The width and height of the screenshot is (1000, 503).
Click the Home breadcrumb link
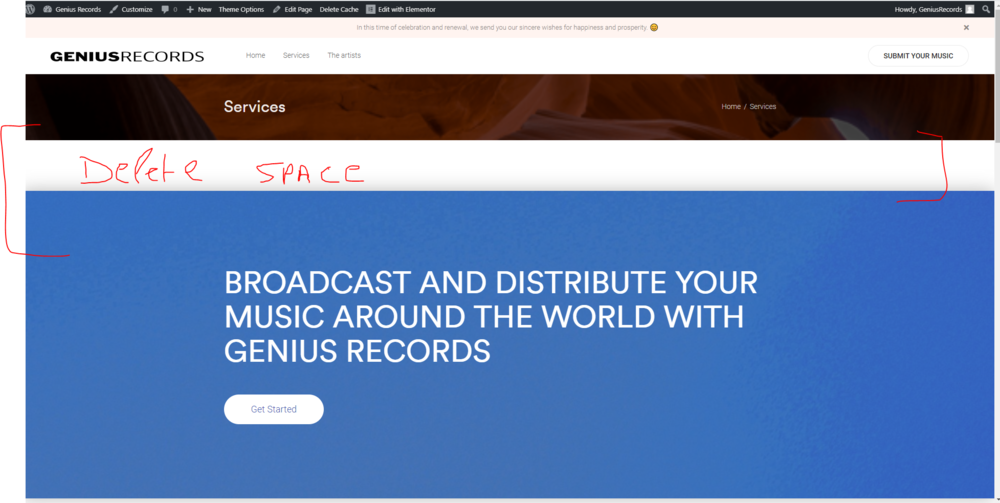tap(731, 106)
